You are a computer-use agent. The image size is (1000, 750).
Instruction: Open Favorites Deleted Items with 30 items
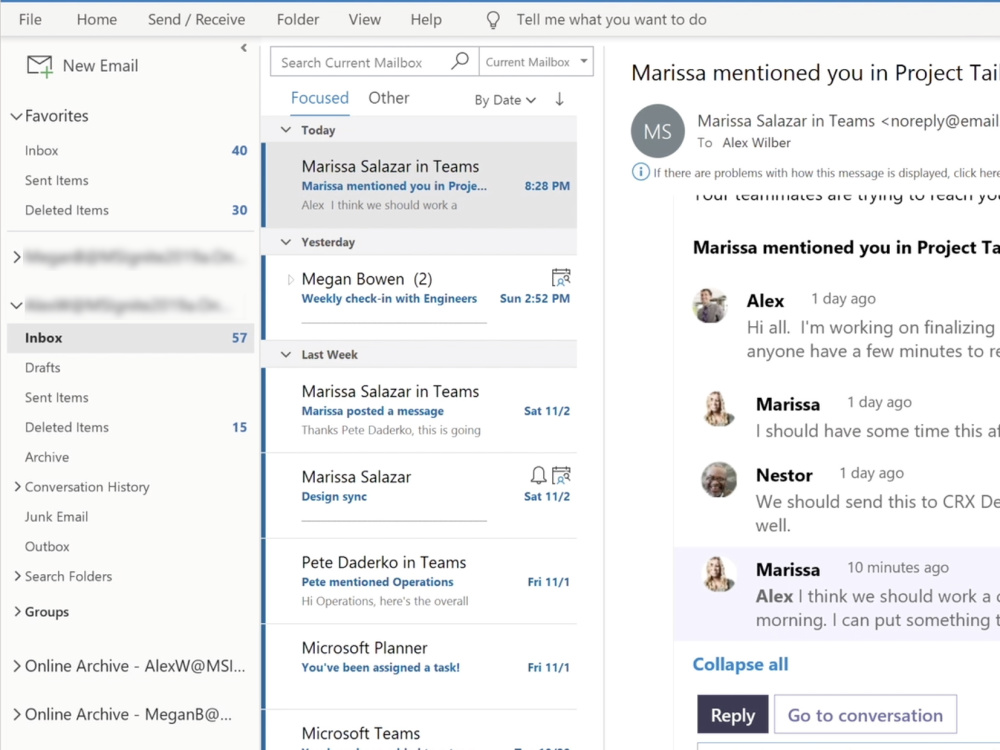click(131, 210)
